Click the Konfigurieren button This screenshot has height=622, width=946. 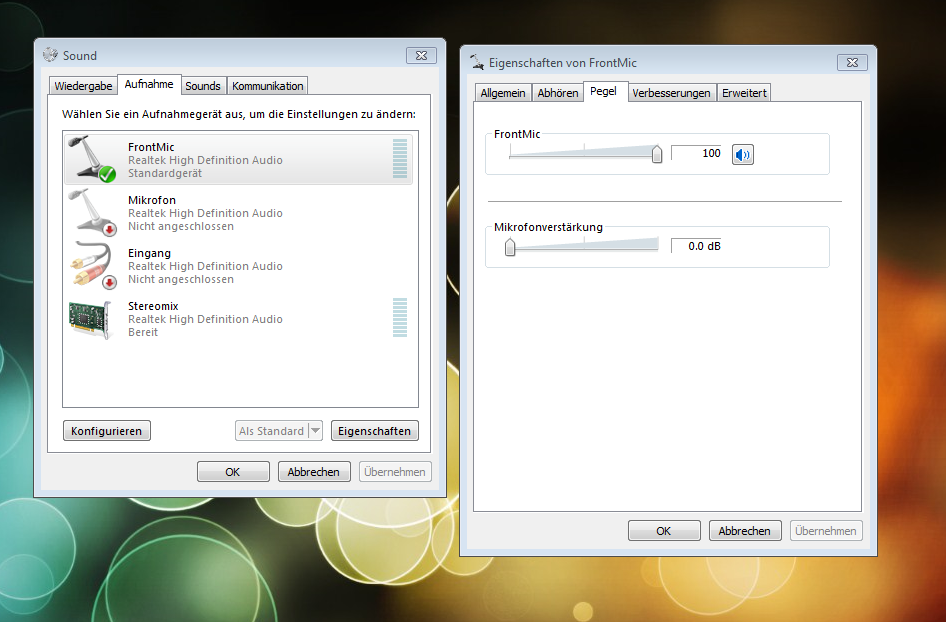pos(107,431)
